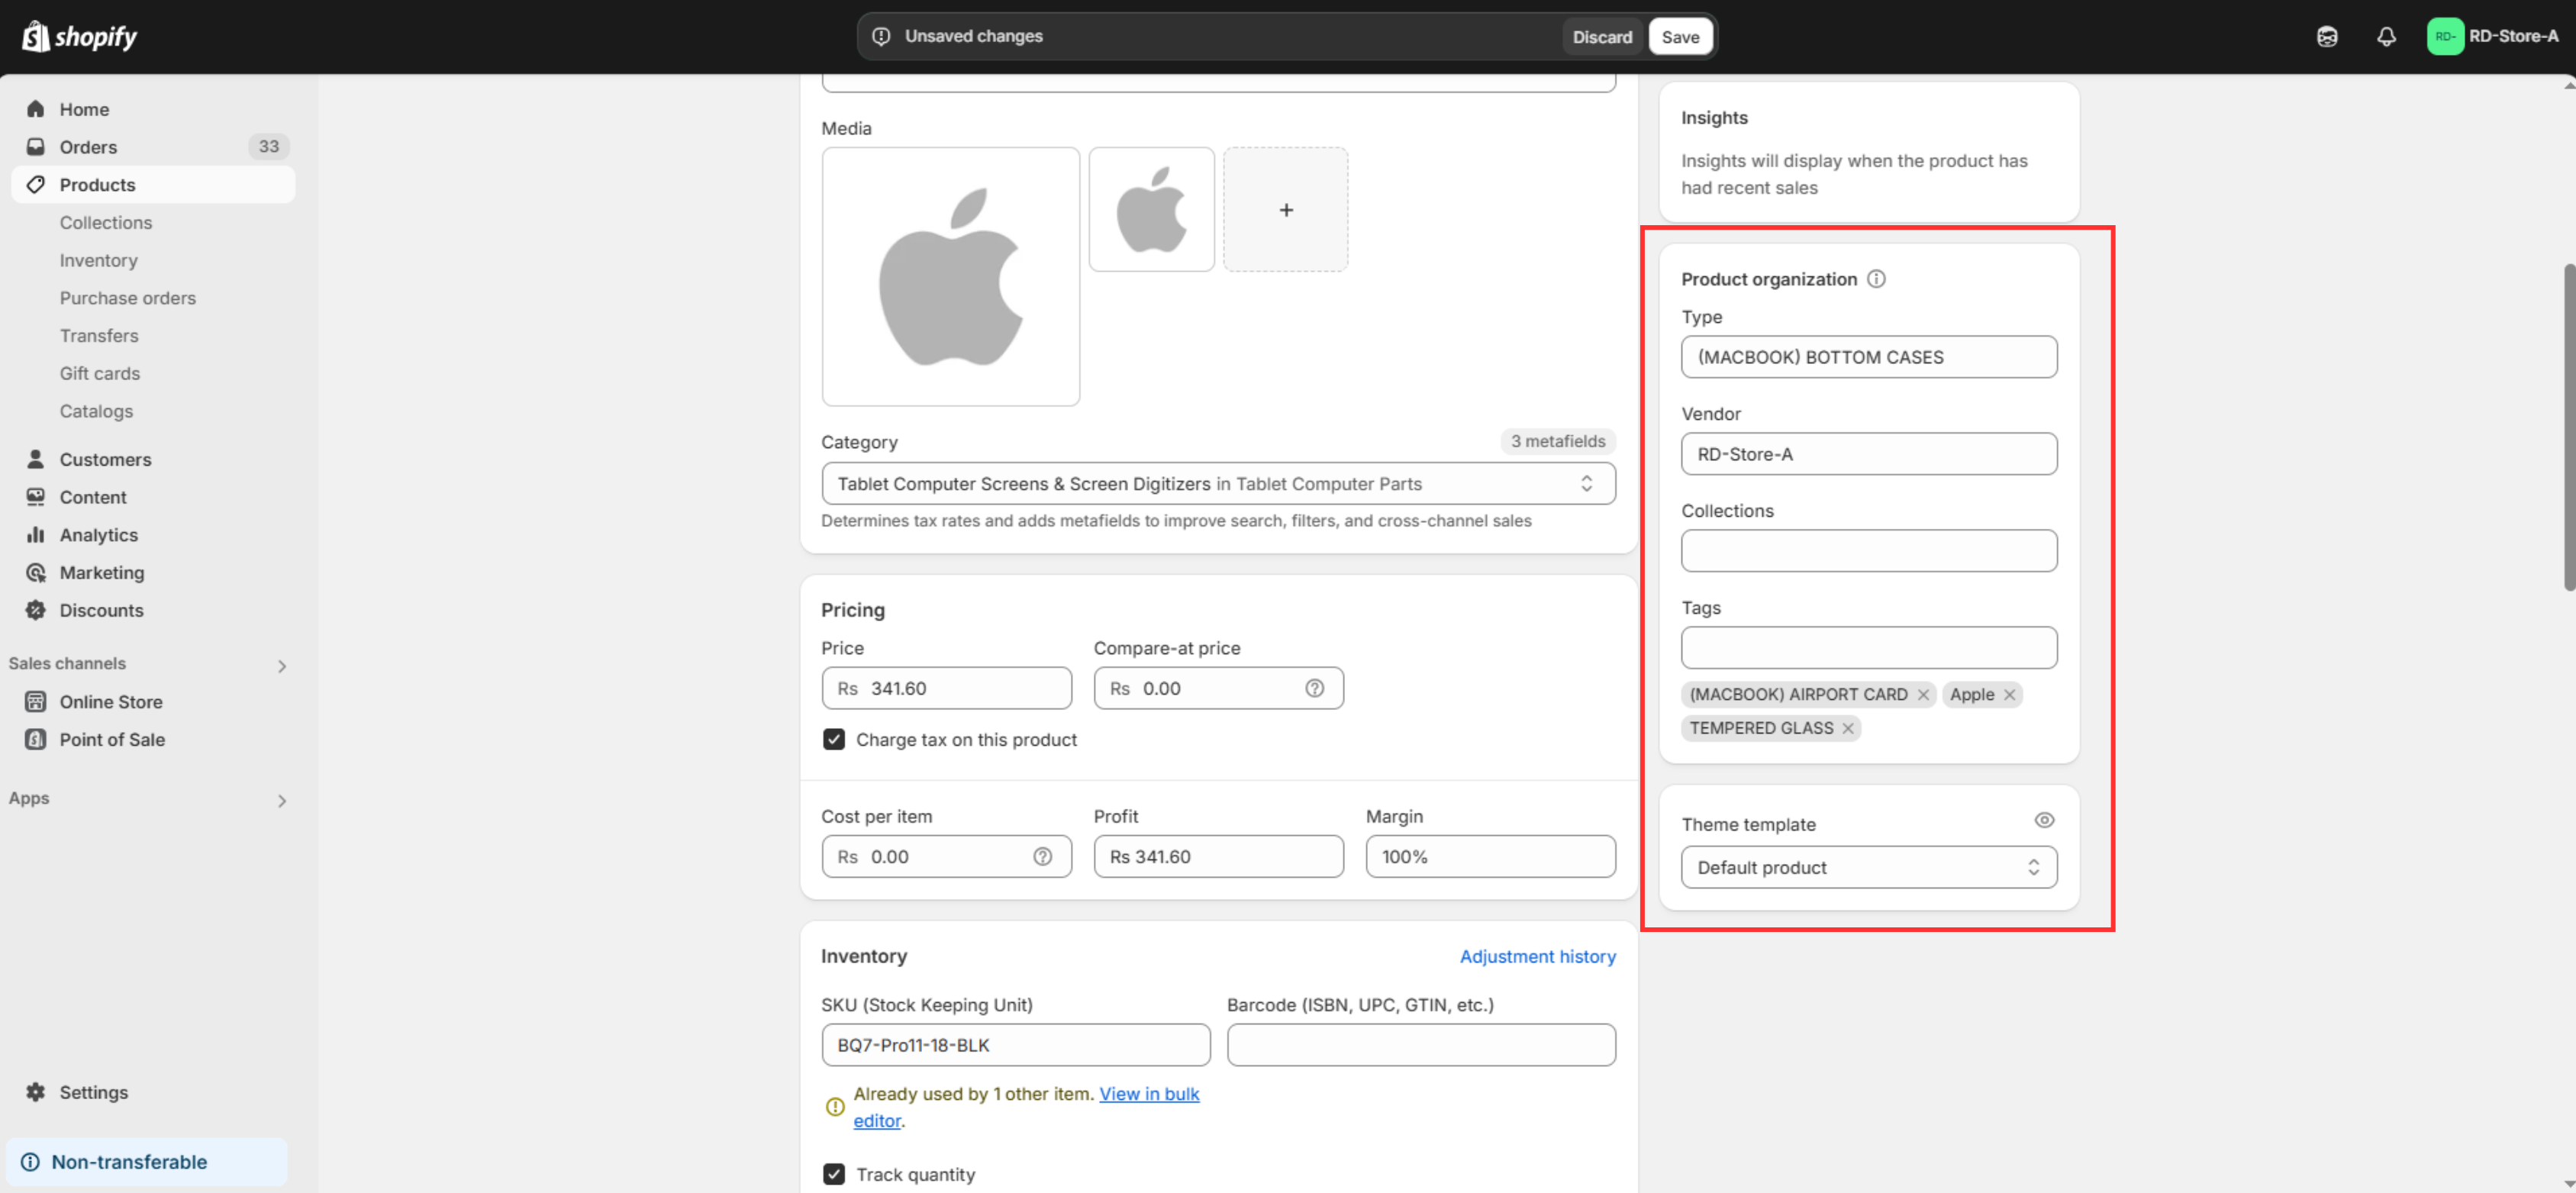The width and height of the screenshot is (2576, 1193).
Task: Click the page vertical scrollbar
Action: [2568, 427]
